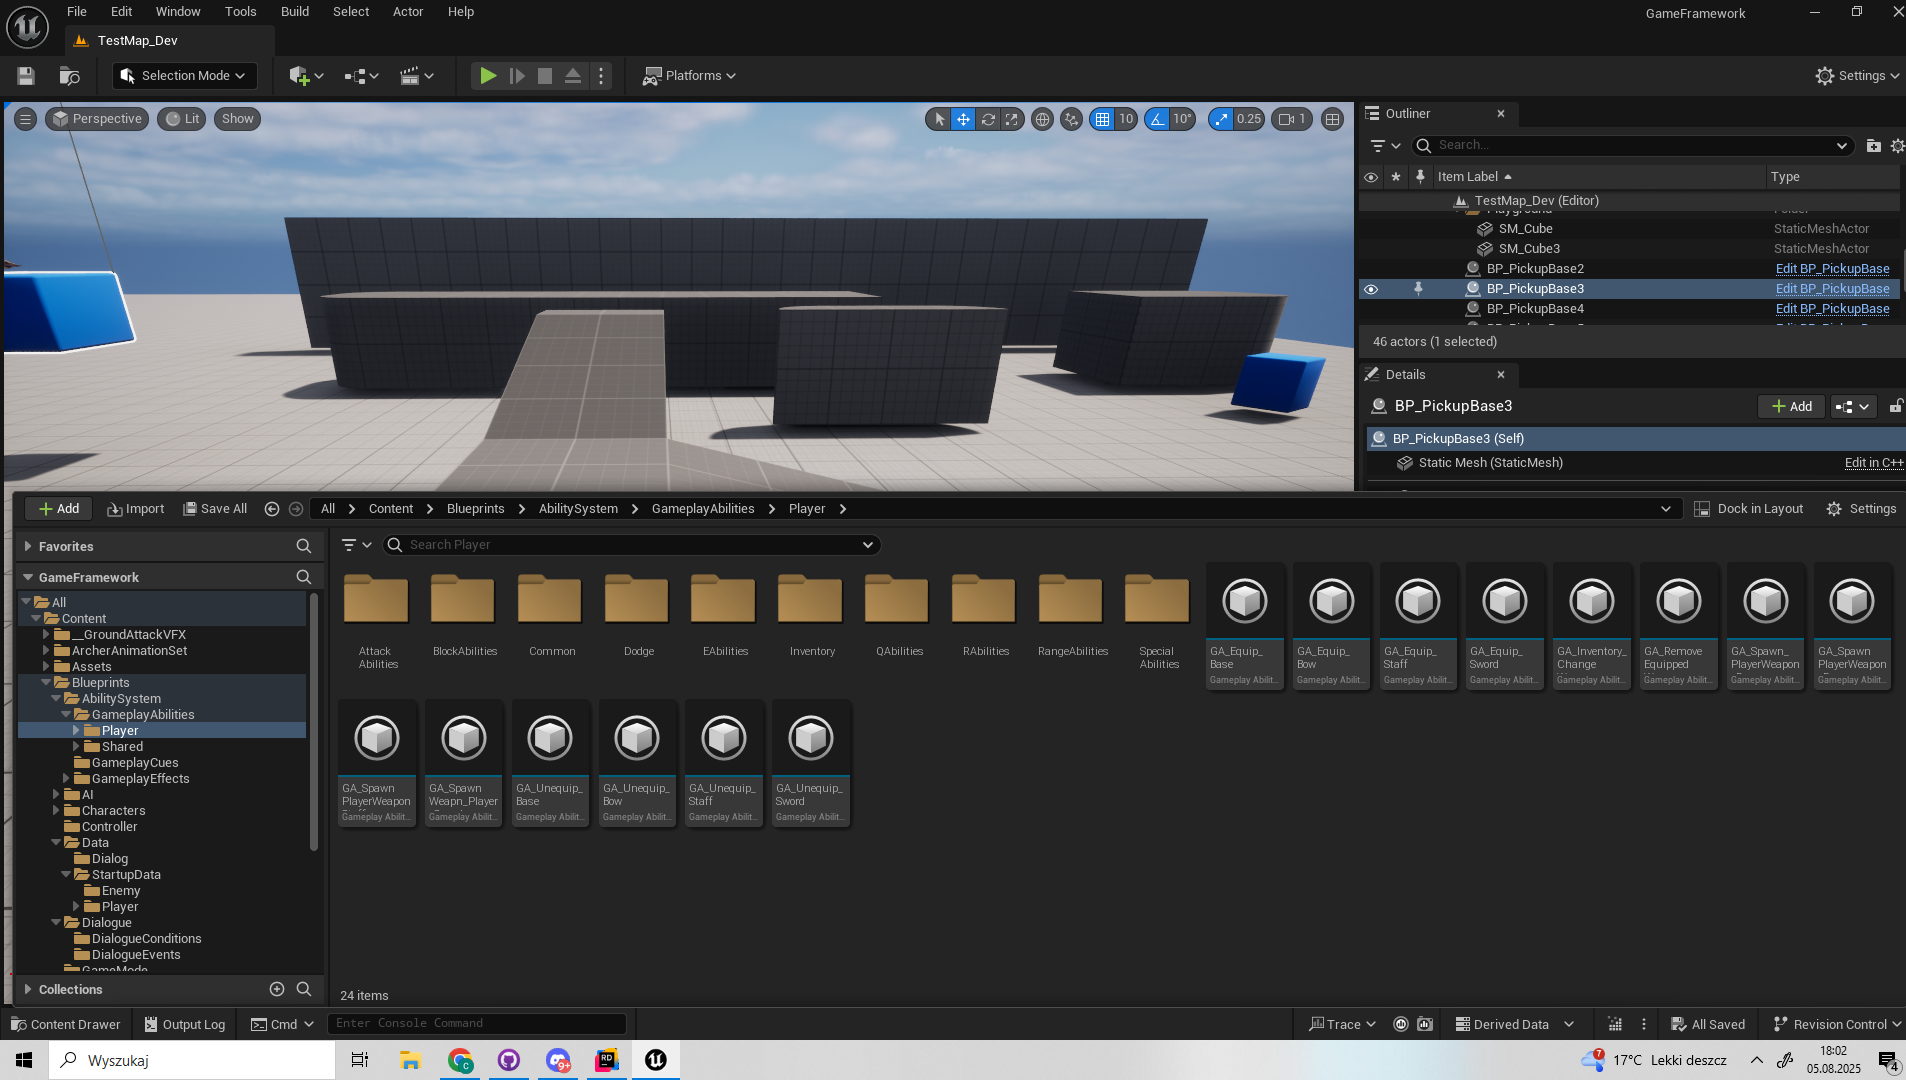Screen dimensions: 1906x1080
Task: Activate the translate (move) tool in the viewport
Action: coord(963,119)
